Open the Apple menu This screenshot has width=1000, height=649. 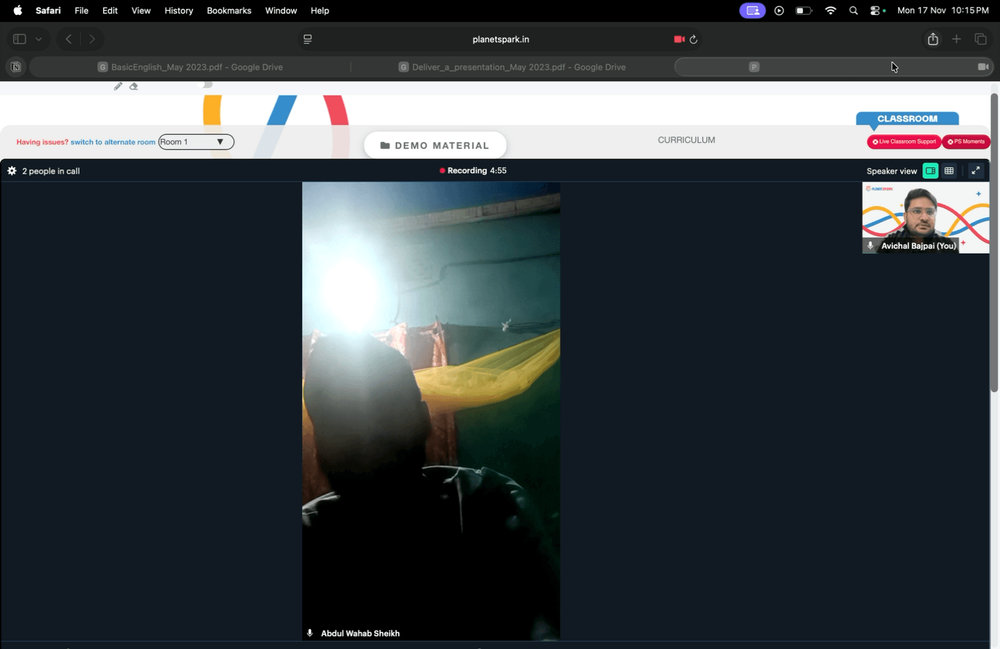pyautogui.click(x=17, y=10)
